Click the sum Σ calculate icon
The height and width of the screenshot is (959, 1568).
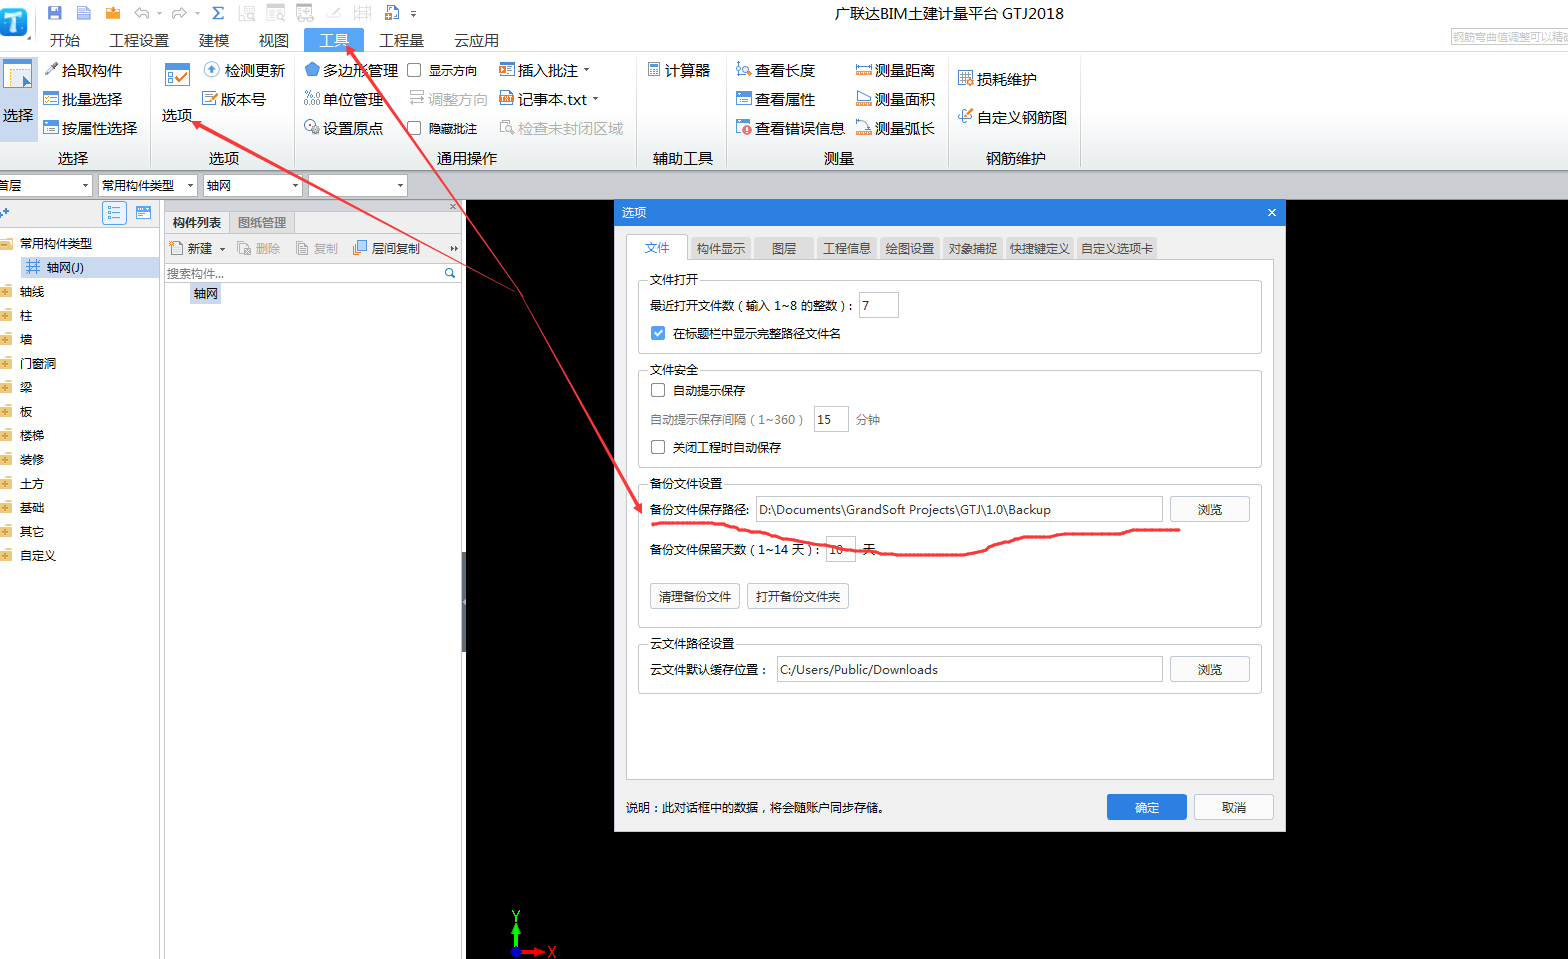tap(218, 13)
